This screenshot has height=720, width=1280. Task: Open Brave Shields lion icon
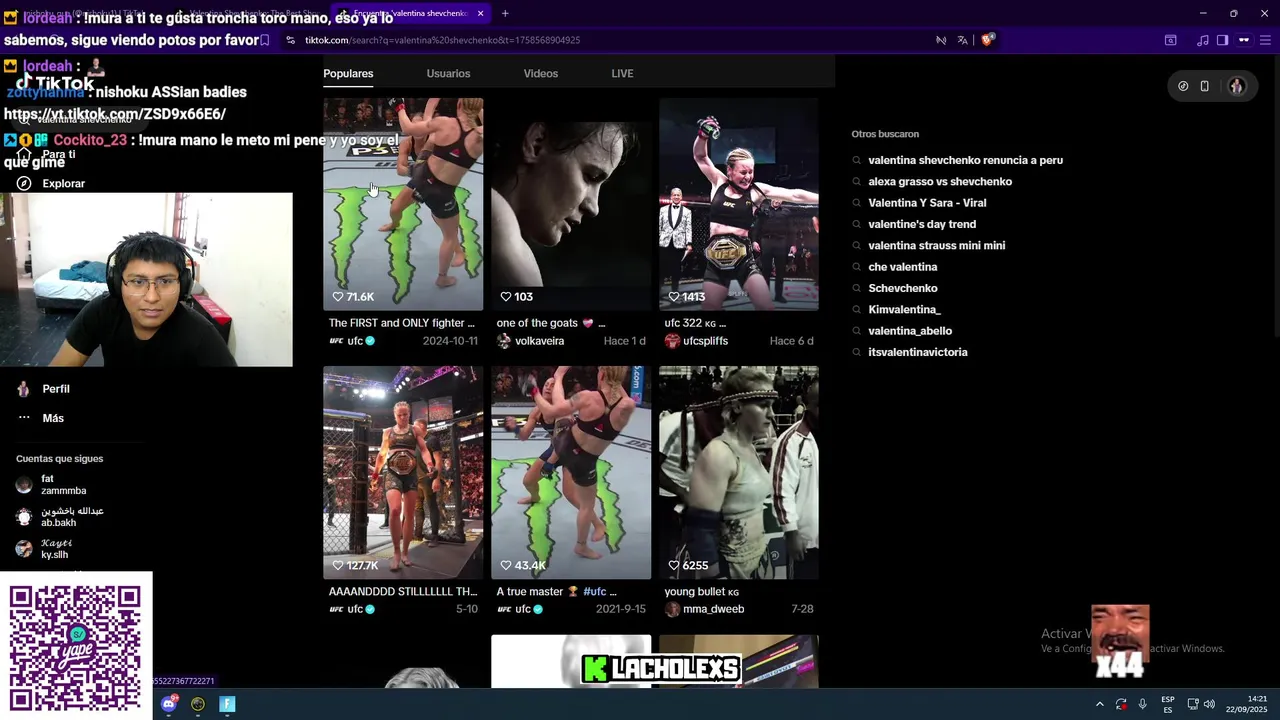point(987,40)
